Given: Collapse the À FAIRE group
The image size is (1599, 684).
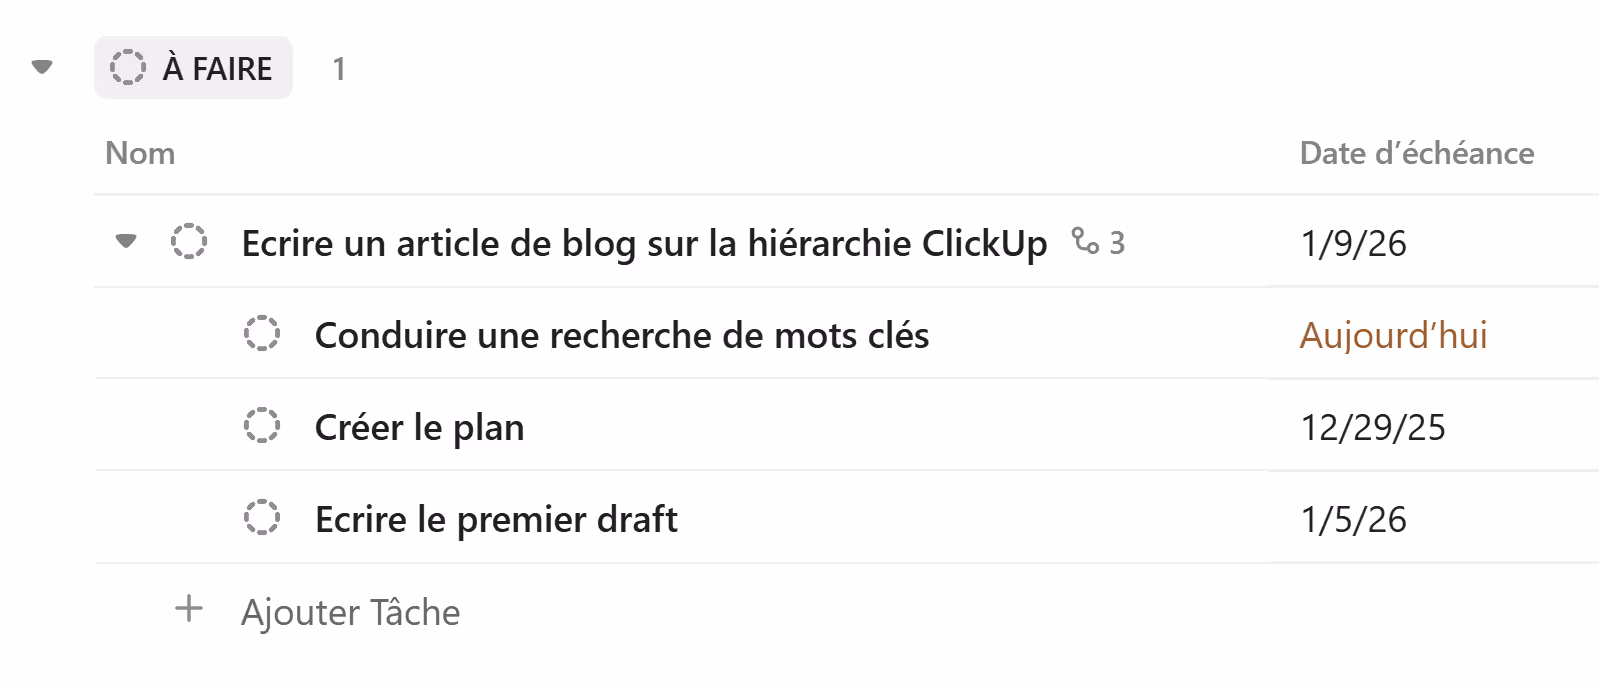Looking at the screenshot, I should (x=40, y=67).
